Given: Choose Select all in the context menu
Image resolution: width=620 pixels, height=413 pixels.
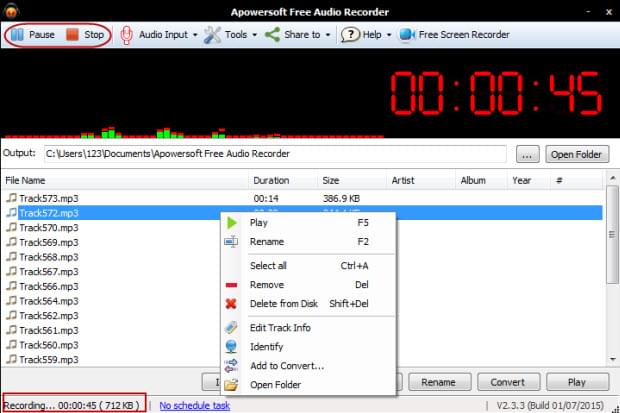Looking at the screenshot, I should pos(308,265).
